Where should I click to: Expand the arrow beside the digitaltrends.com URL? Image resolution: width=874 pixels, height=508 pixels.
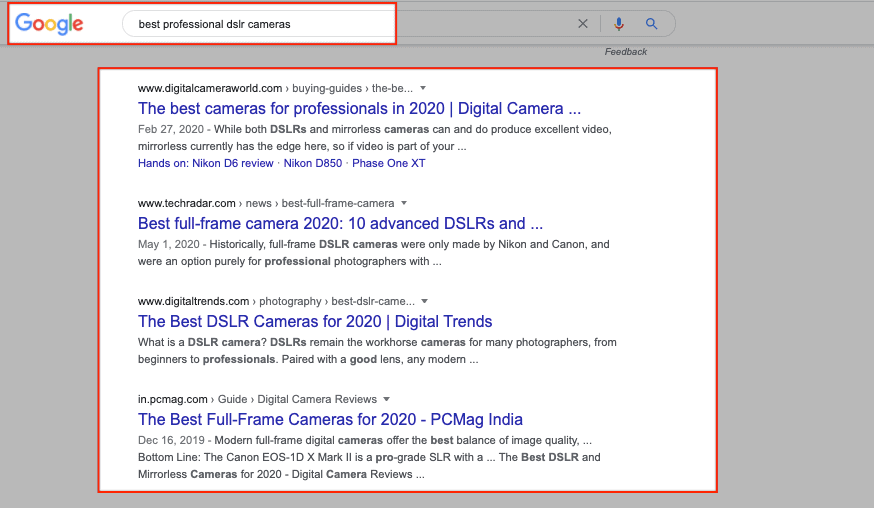pyautogui.click(x=424, y=301)
